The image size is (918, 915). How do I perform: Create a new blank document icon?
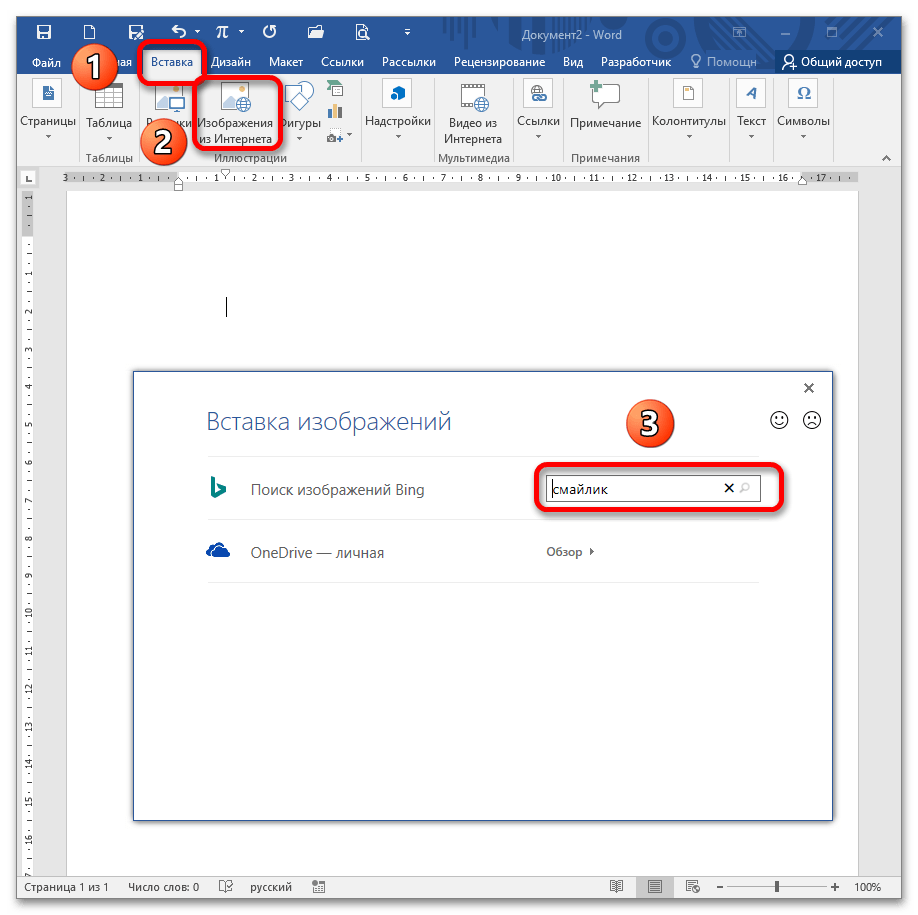(89, 32)
